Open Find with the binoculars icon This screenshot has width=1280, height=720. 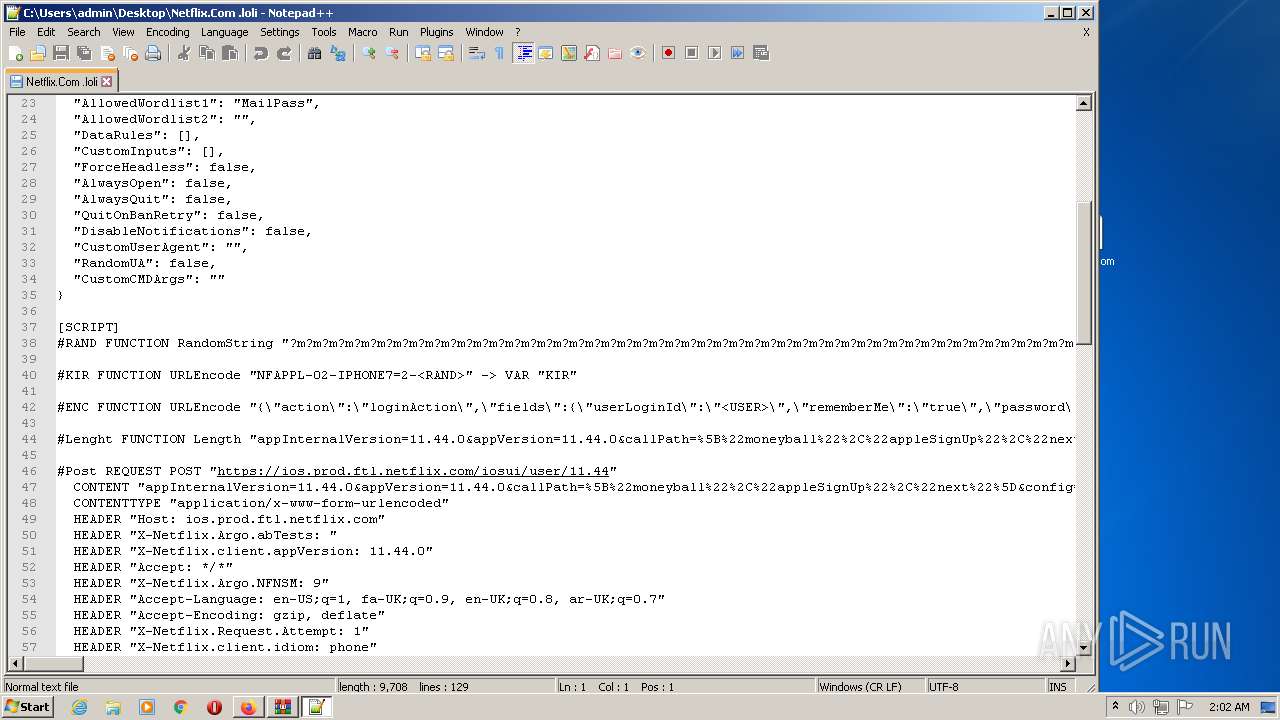coord(314,53)
